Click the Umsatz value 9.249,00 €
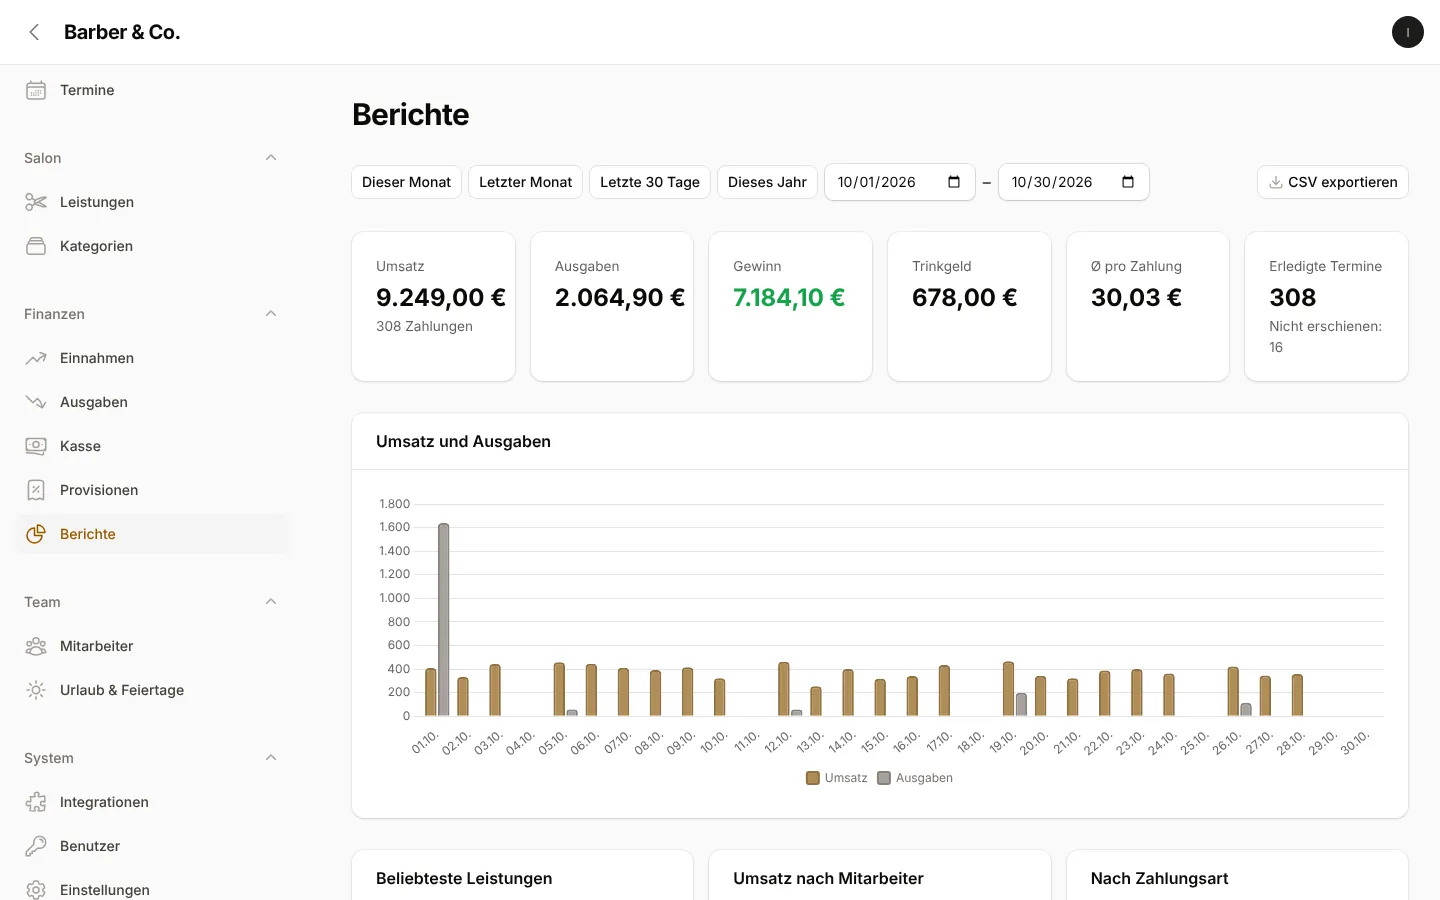 (441, 297)
